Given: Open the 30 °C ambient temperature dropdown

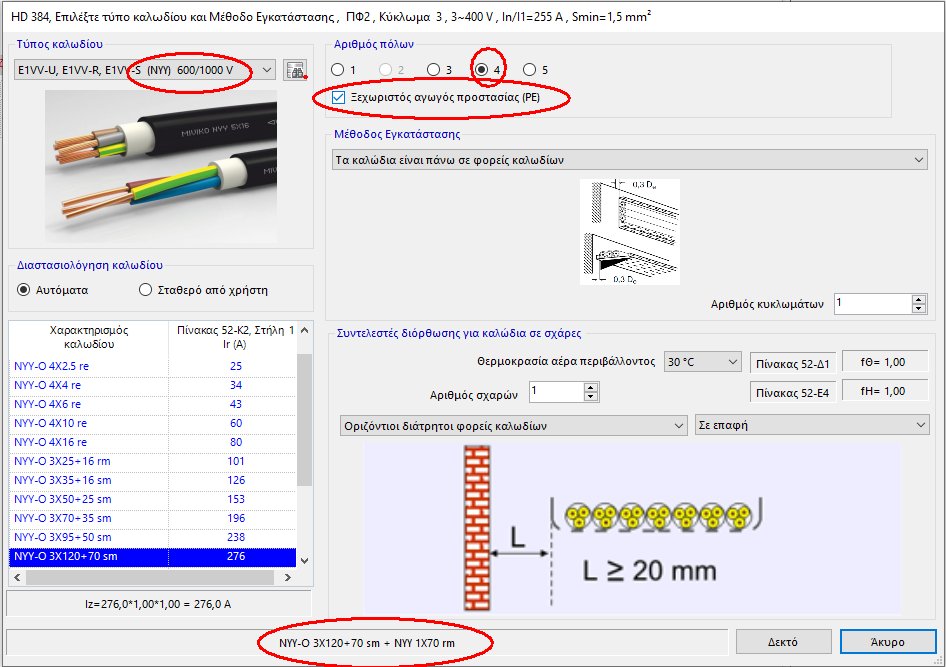Looking at the screenshot, I should click(x=731, y=362).
